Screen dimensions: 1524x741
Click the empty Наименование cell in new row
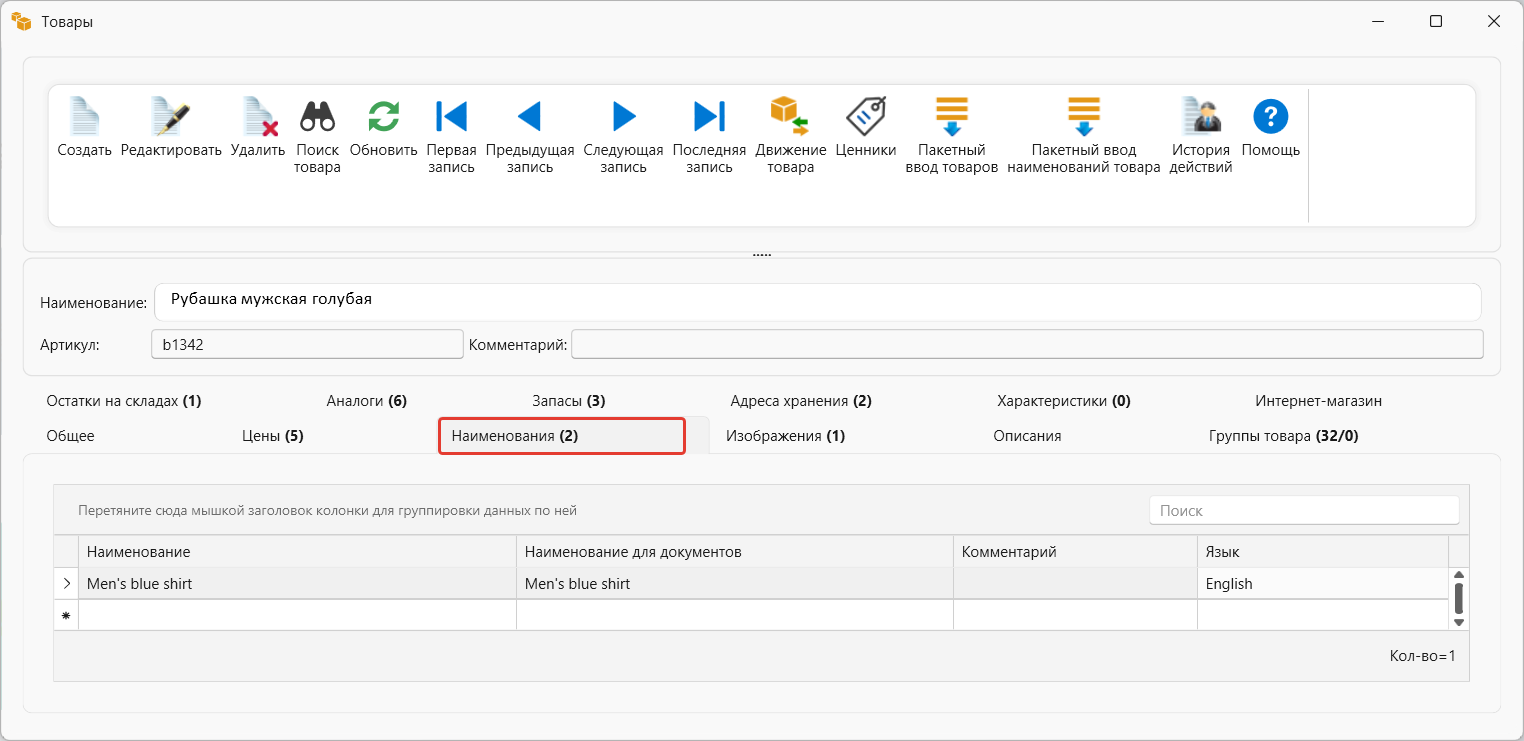pos(297,615)
